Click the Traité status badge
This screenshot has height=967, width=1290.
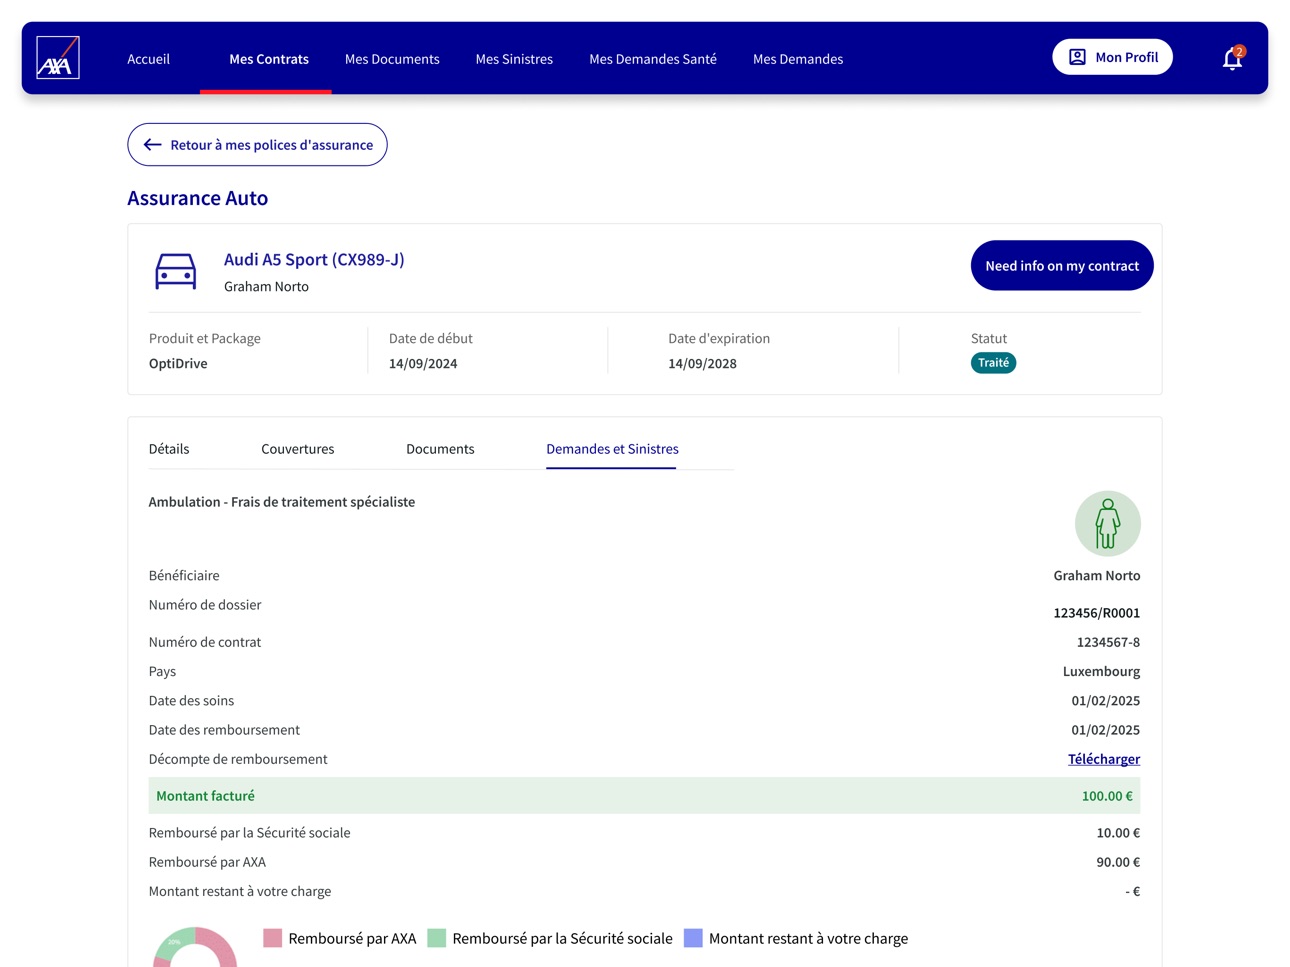click(993, 363)
